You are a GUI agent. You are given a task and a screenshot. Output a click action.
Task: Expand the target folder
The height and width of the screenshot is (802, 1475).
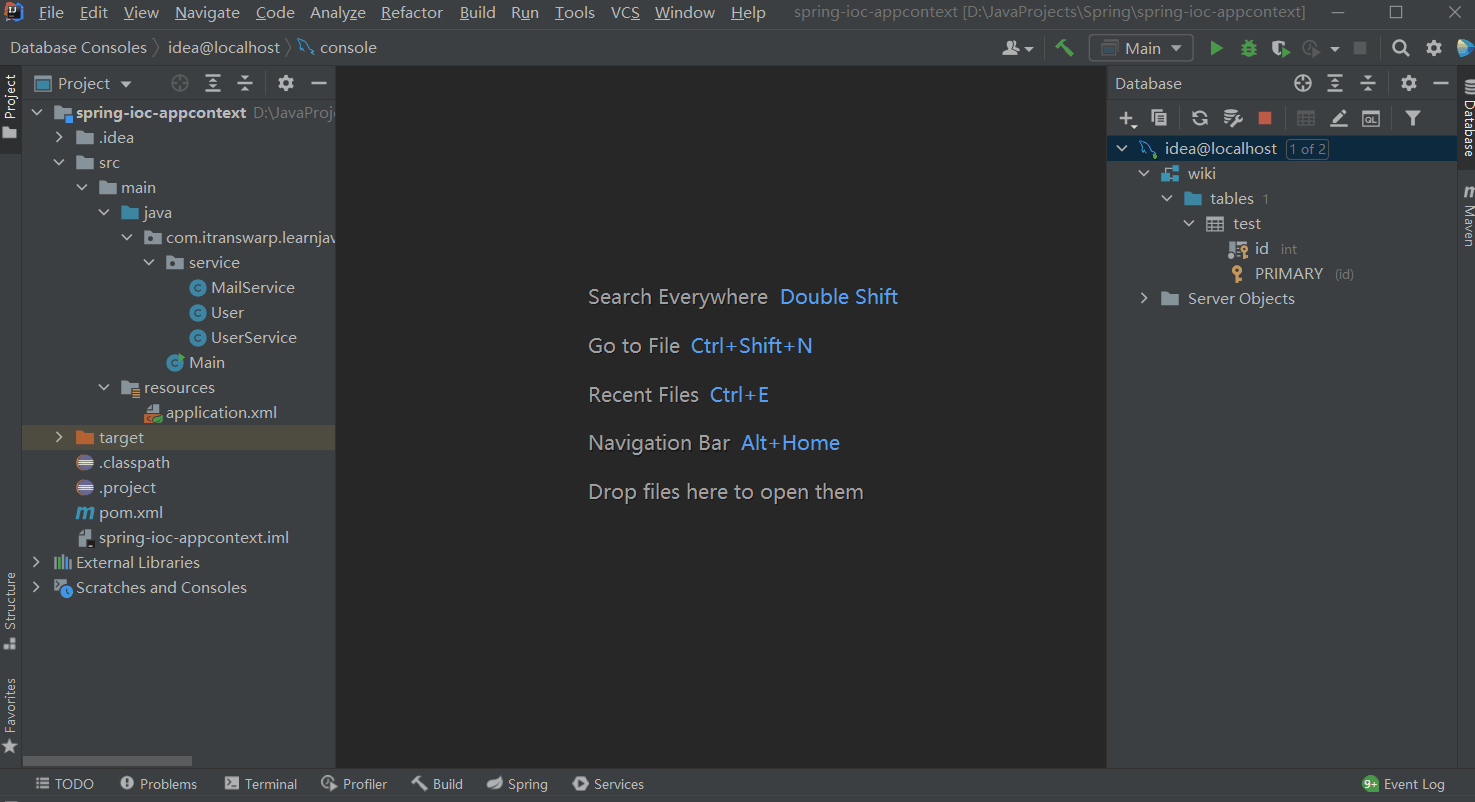click(59, 437)
